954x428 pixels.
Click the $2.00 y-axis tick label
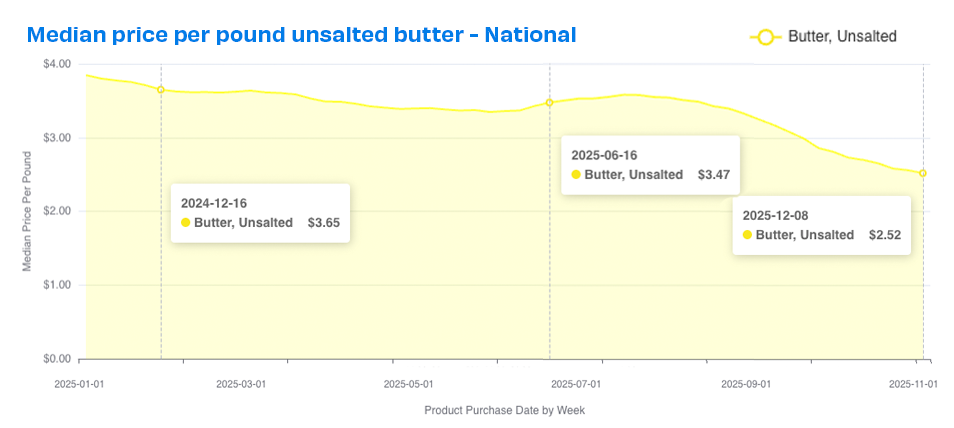click(x=56, y=211)
